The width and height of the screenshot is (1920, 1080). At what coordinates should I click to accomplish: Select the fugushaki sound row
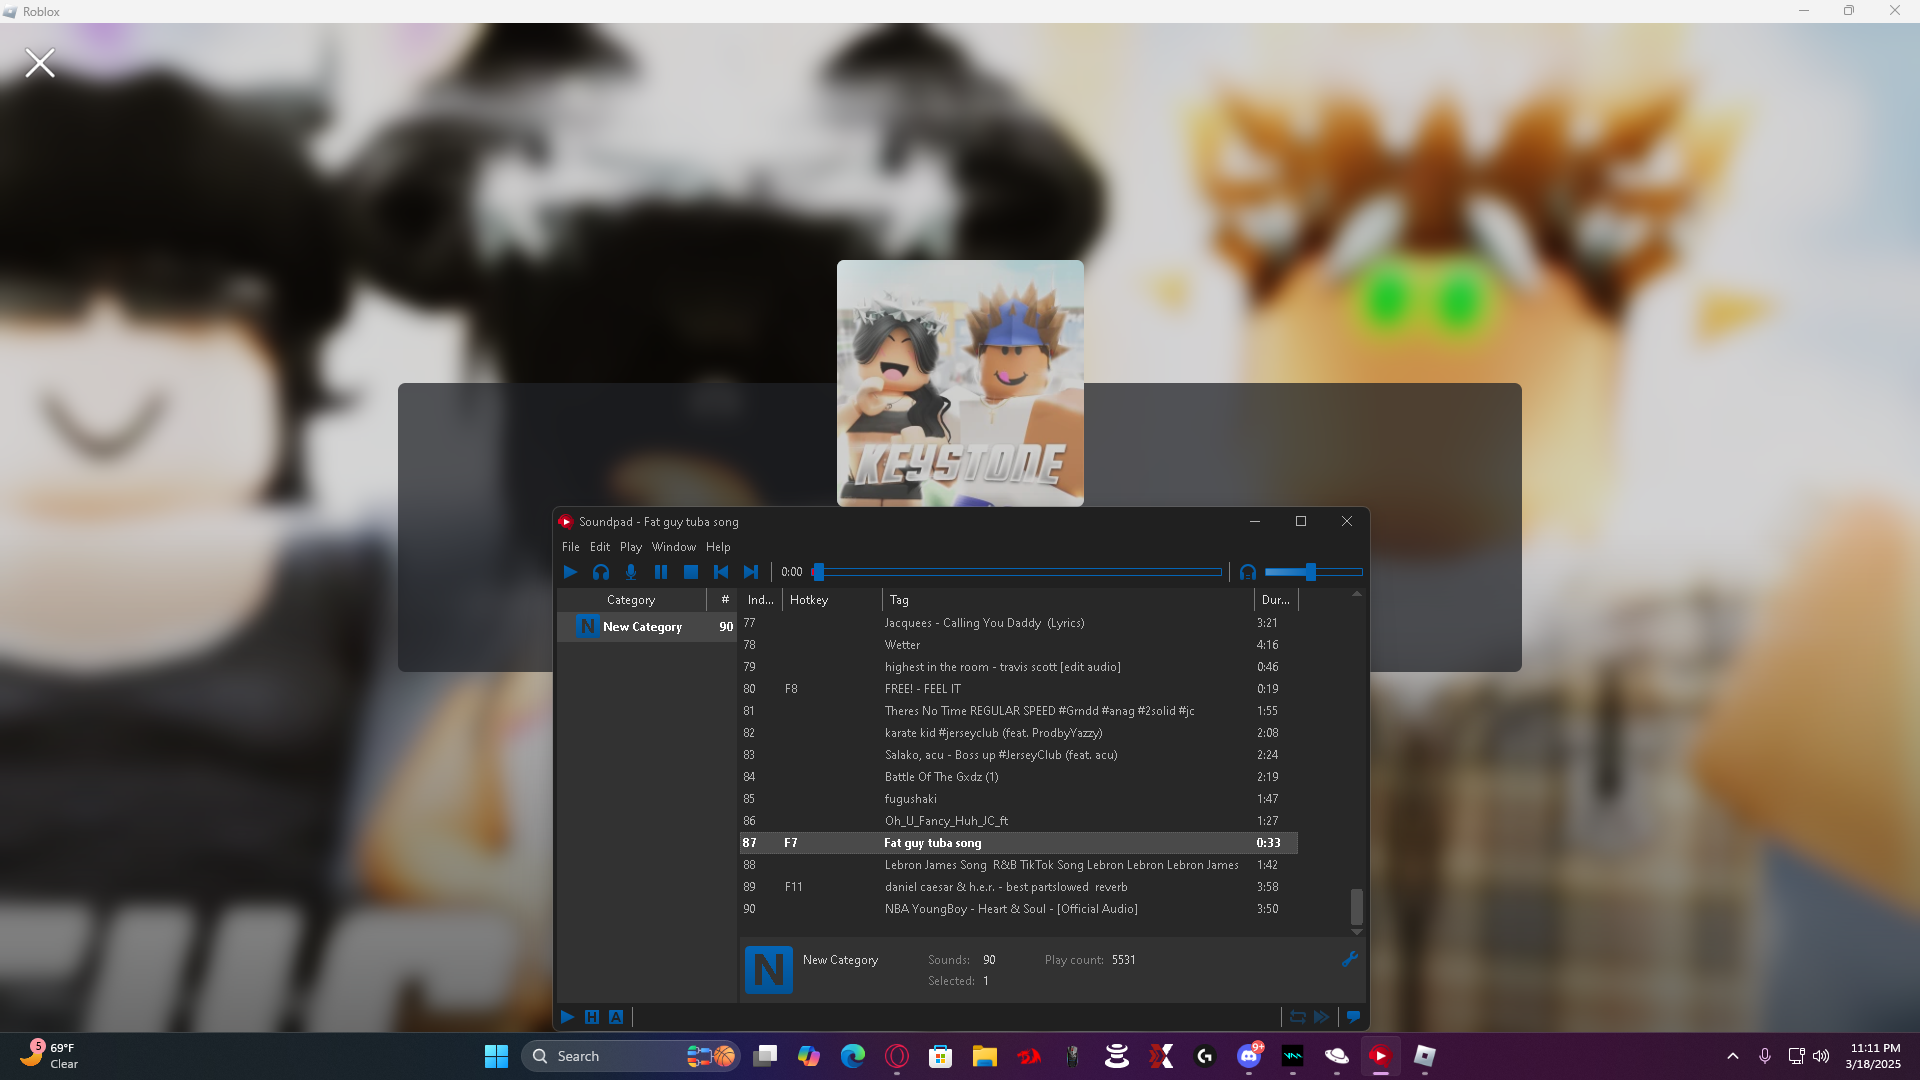pos(1019,799)
